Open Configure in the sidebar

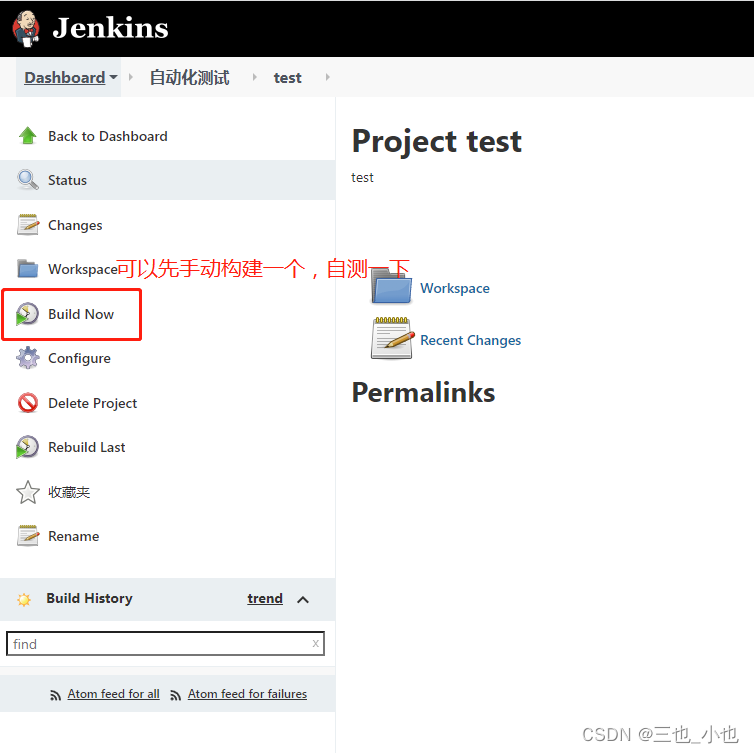tap(79, 359)
